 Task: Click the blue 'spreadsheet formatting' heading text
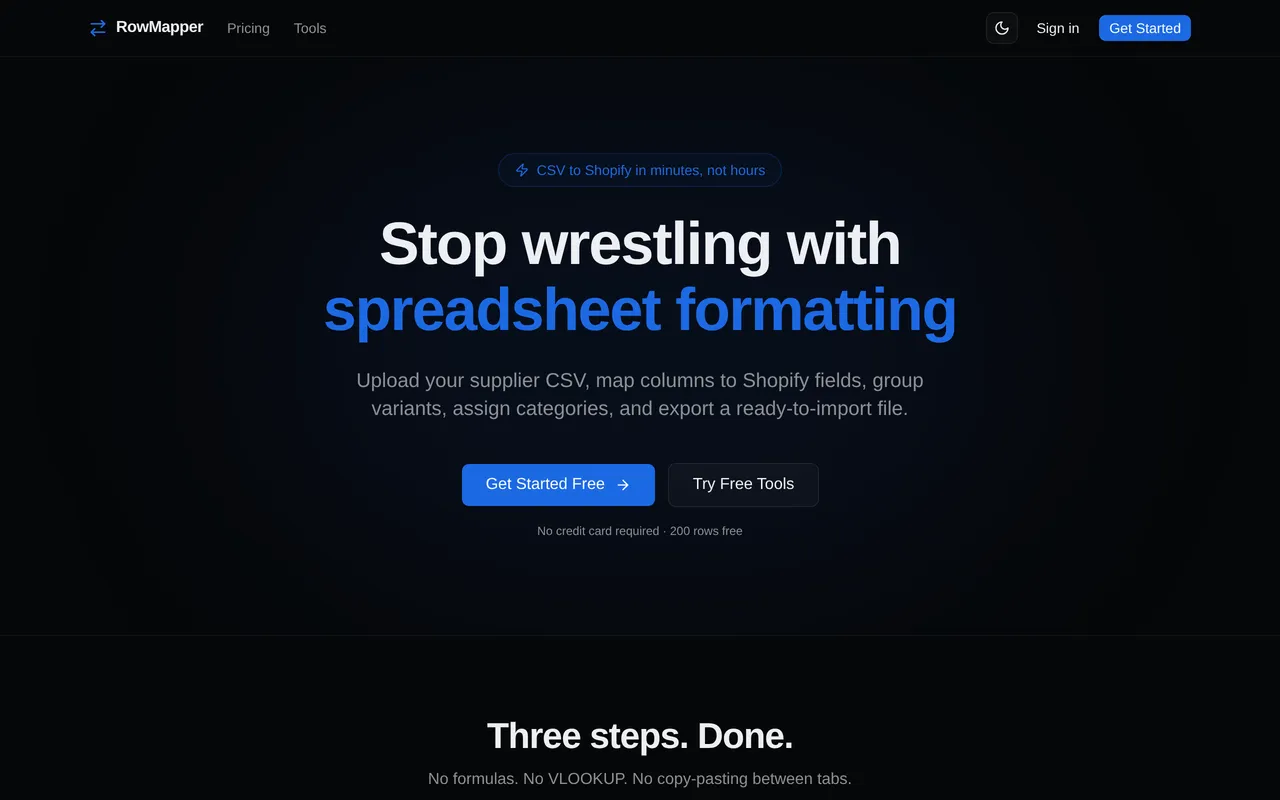640,309
